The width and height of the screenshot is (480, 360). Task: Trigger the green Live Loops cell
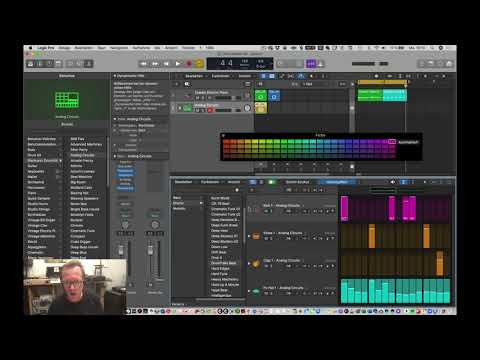[261, 96]
